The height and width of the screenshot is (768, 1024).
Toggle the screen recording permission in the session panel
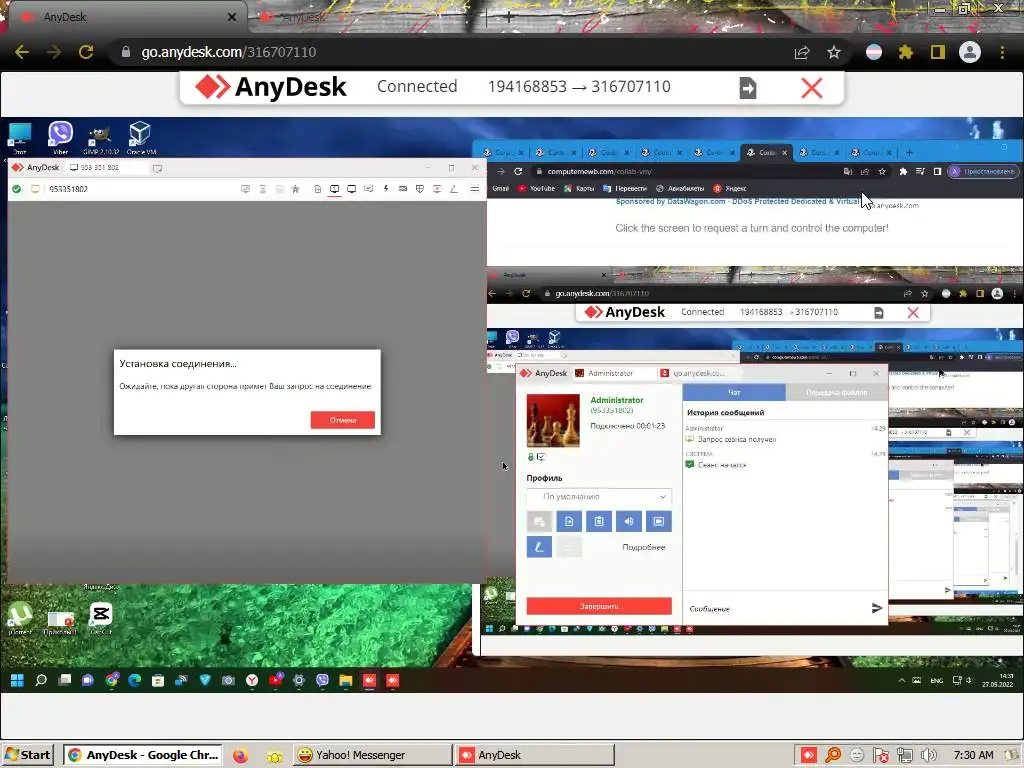pyautogui.click(x=658, y=521)
